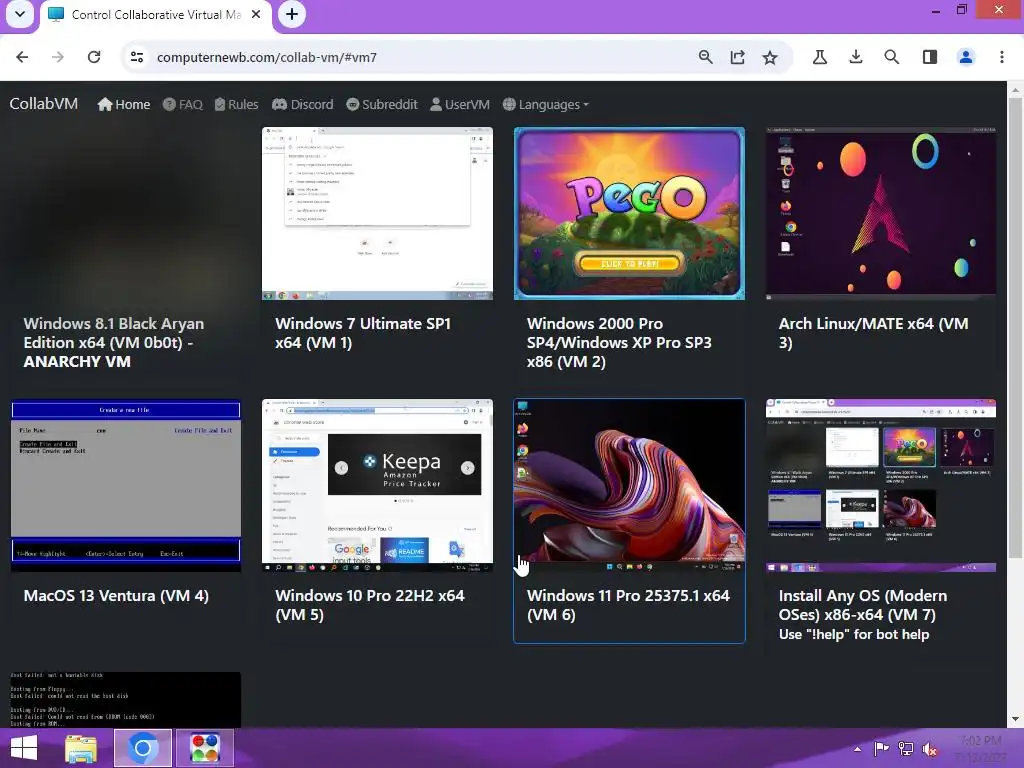Screen dimensions: 1024x768
Task: Open the UserVM nav link
Action: click(460, 104)
